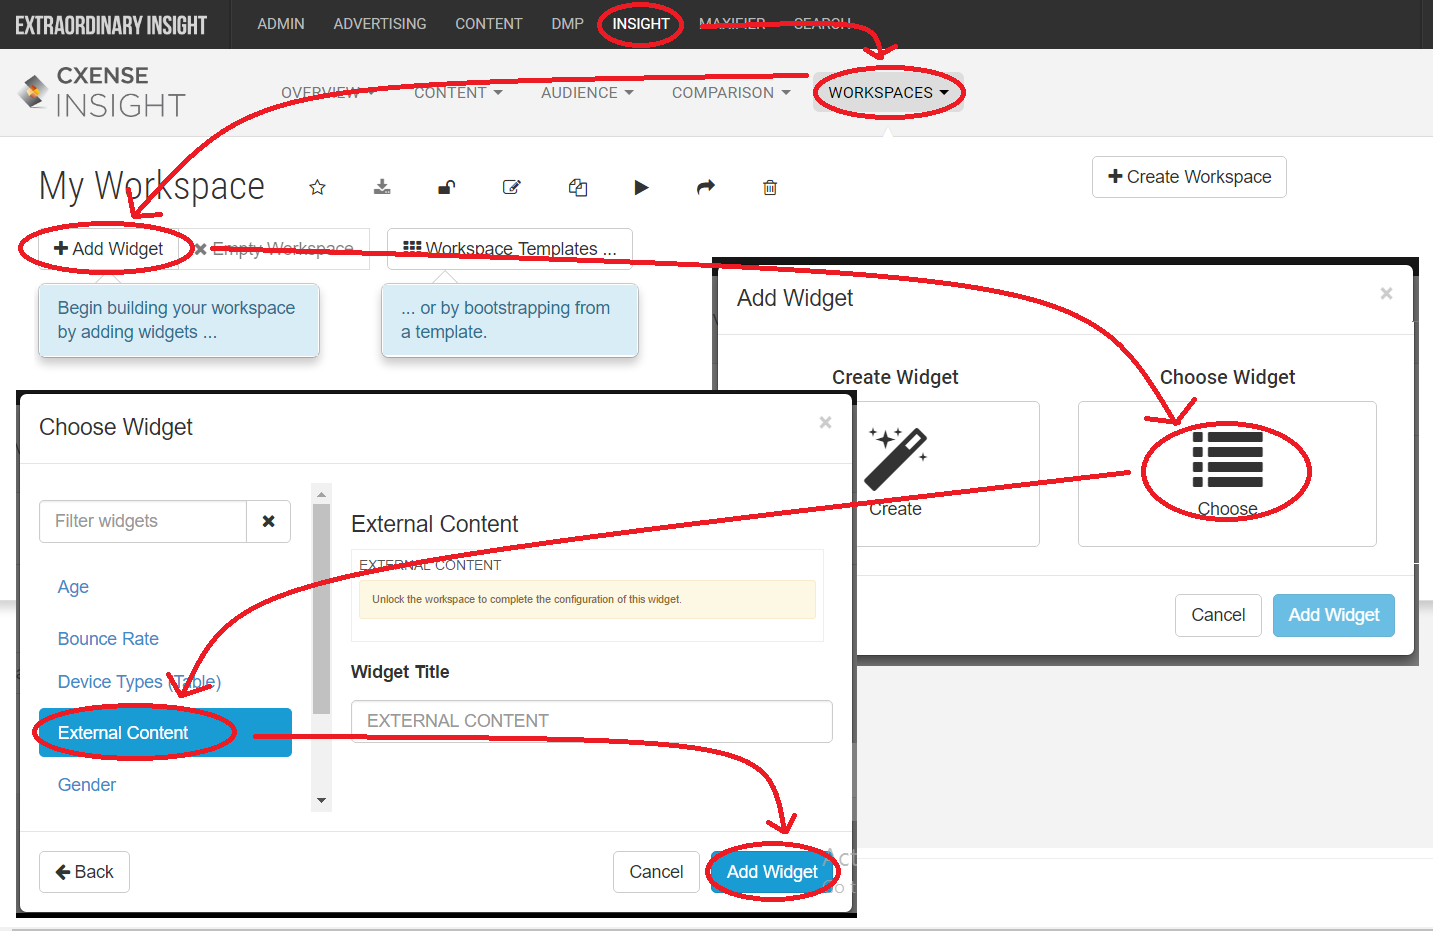Clear the widget filter with the X button
Image resolution: width=1433 pixels, height=931 pixels.
(x=268, y=521)
